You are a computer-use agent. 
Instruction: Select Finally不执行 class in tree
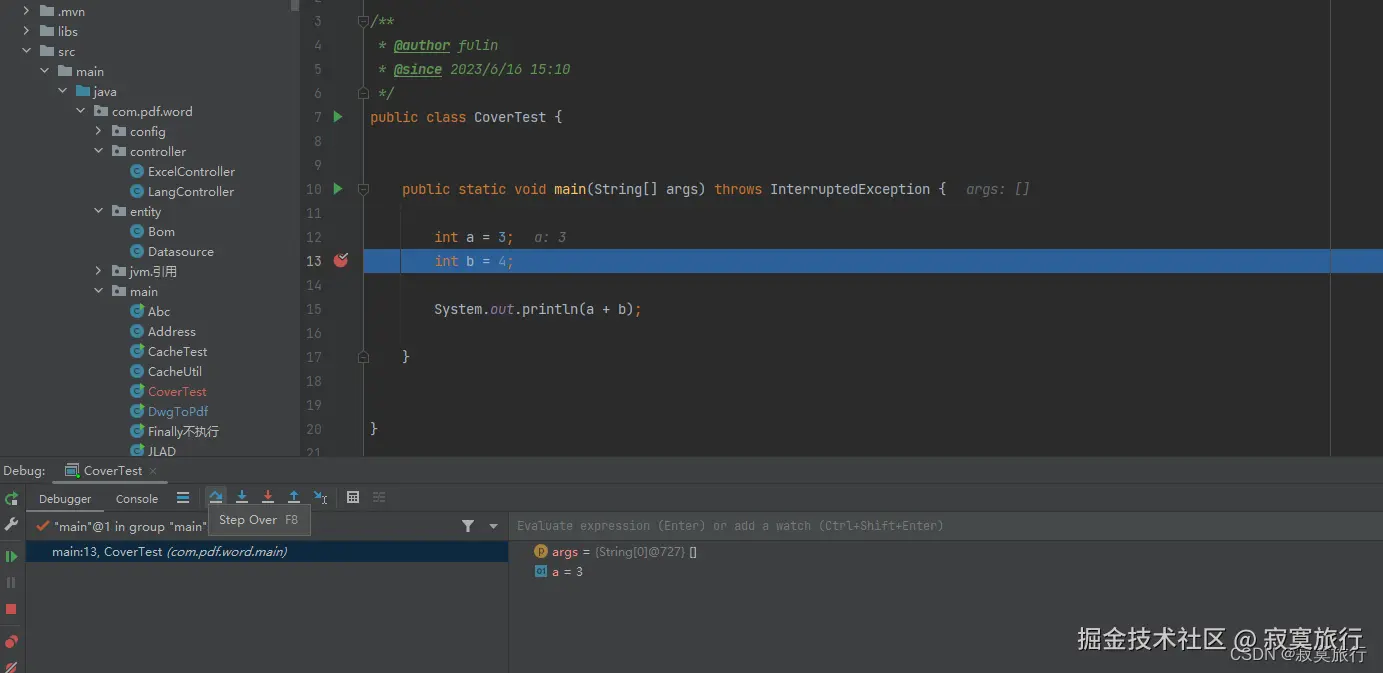(x=183, y=432)
